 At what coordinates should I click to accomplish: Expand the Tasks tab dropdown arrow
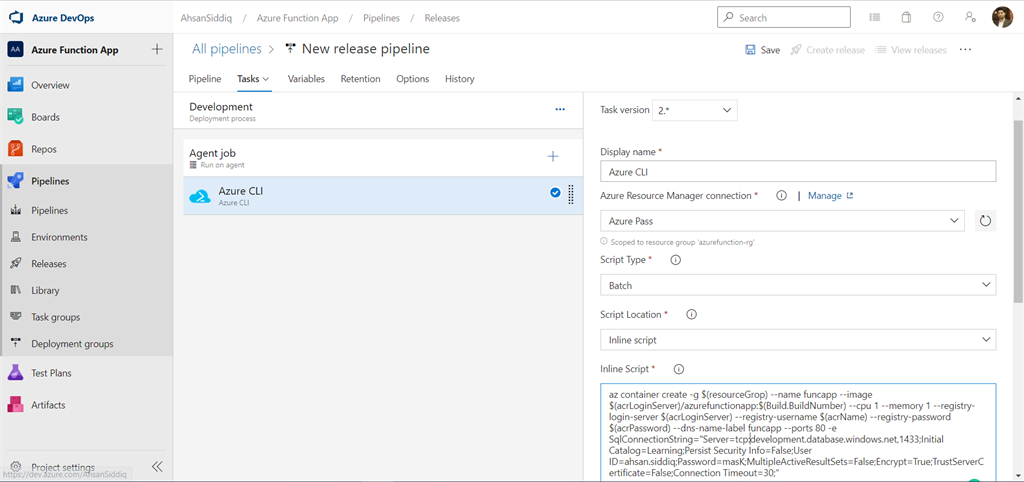tap(266, 79)
